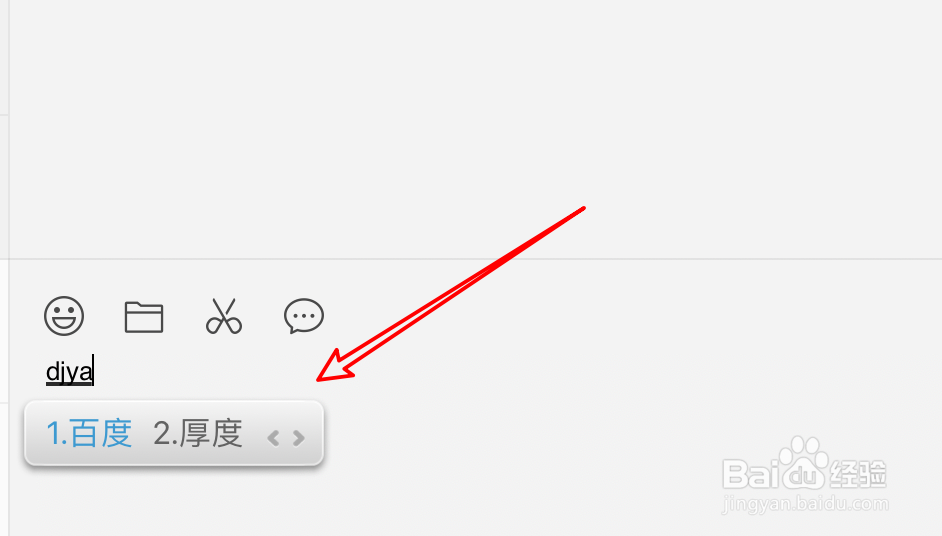Screen dimensions: 942x536
Task: Click the narrow left sidebar strip
Action: point(4,268)
